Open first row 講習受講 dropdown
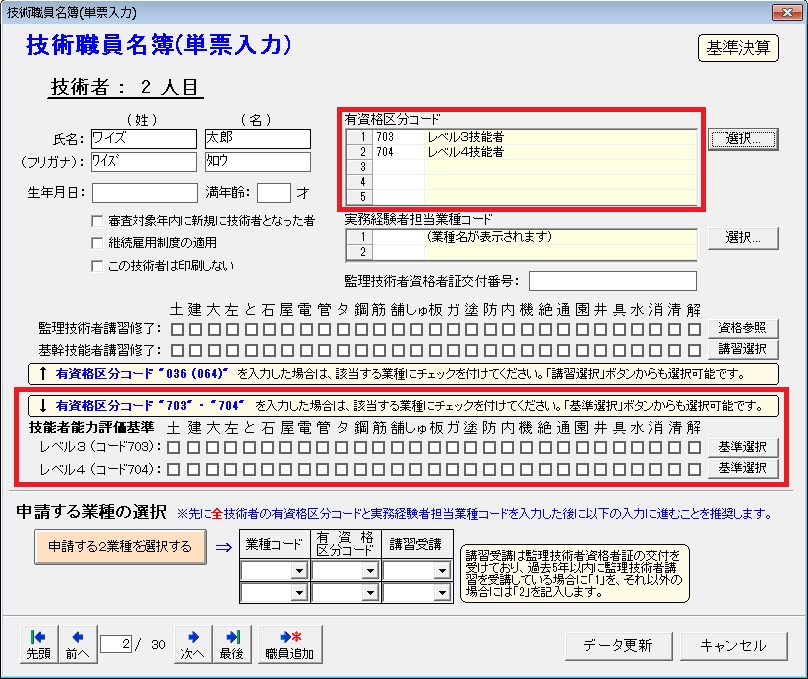This screenshot has width=808, height=679. 442,571
